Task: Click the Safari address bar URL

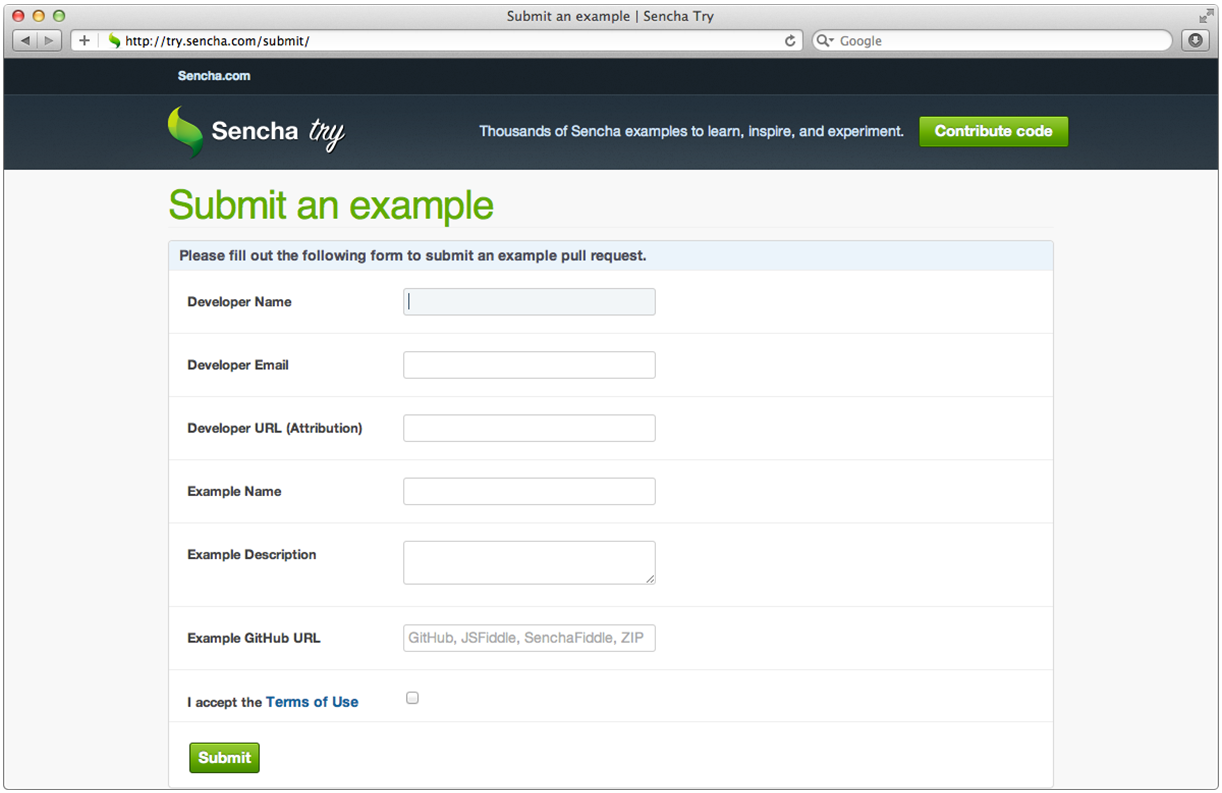Action: coord(217,41)
